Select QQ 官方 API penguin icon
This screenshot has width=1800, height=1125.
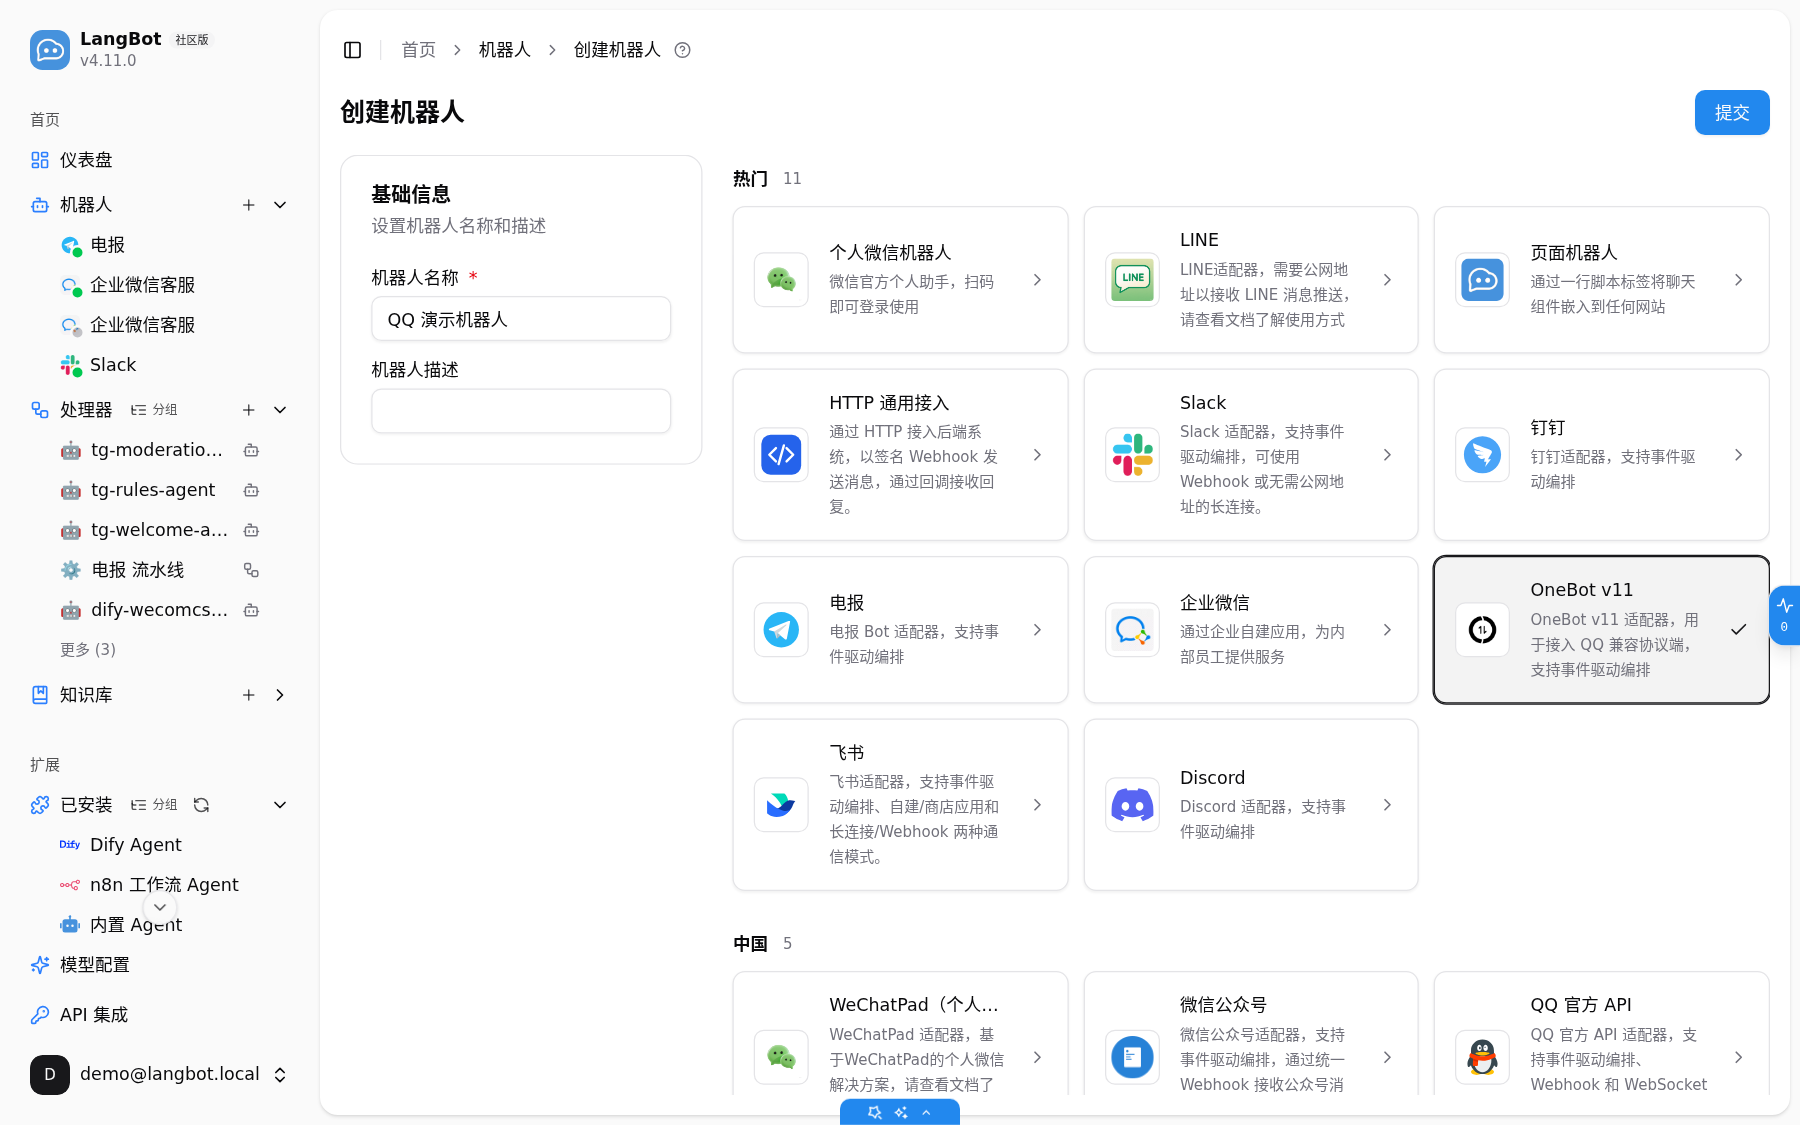(x=1482, y=1057)
